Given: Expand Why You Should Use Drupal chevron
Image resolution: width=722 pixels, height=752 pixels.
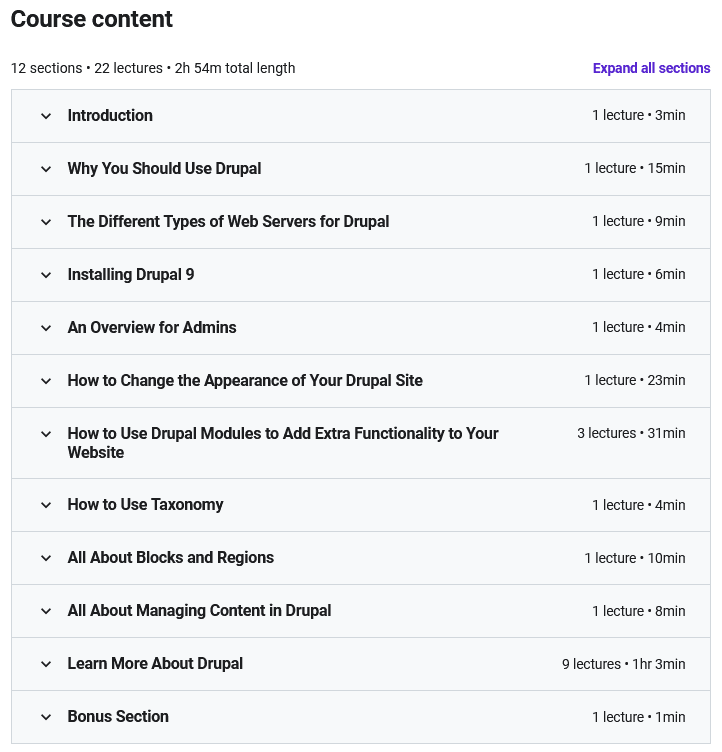Looking at the screenshot, I should tap(46, 169).
